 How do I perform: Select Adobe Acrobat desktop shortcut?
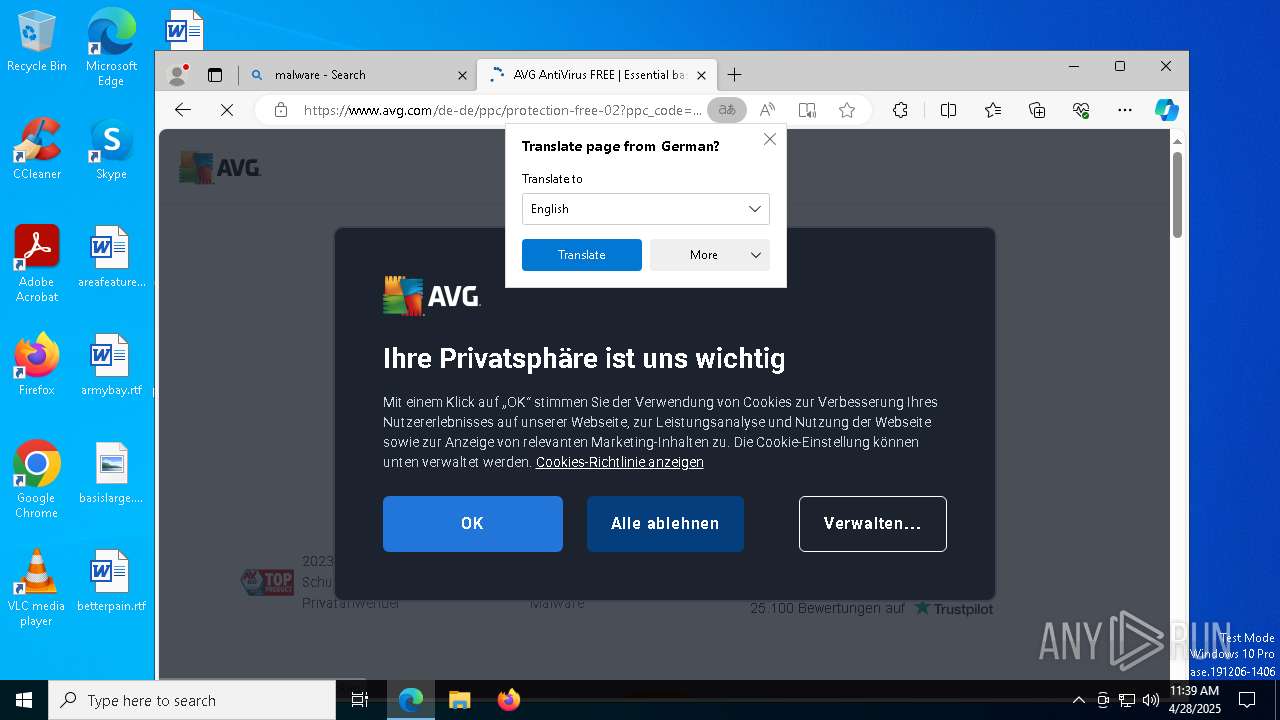click(37, 263)
